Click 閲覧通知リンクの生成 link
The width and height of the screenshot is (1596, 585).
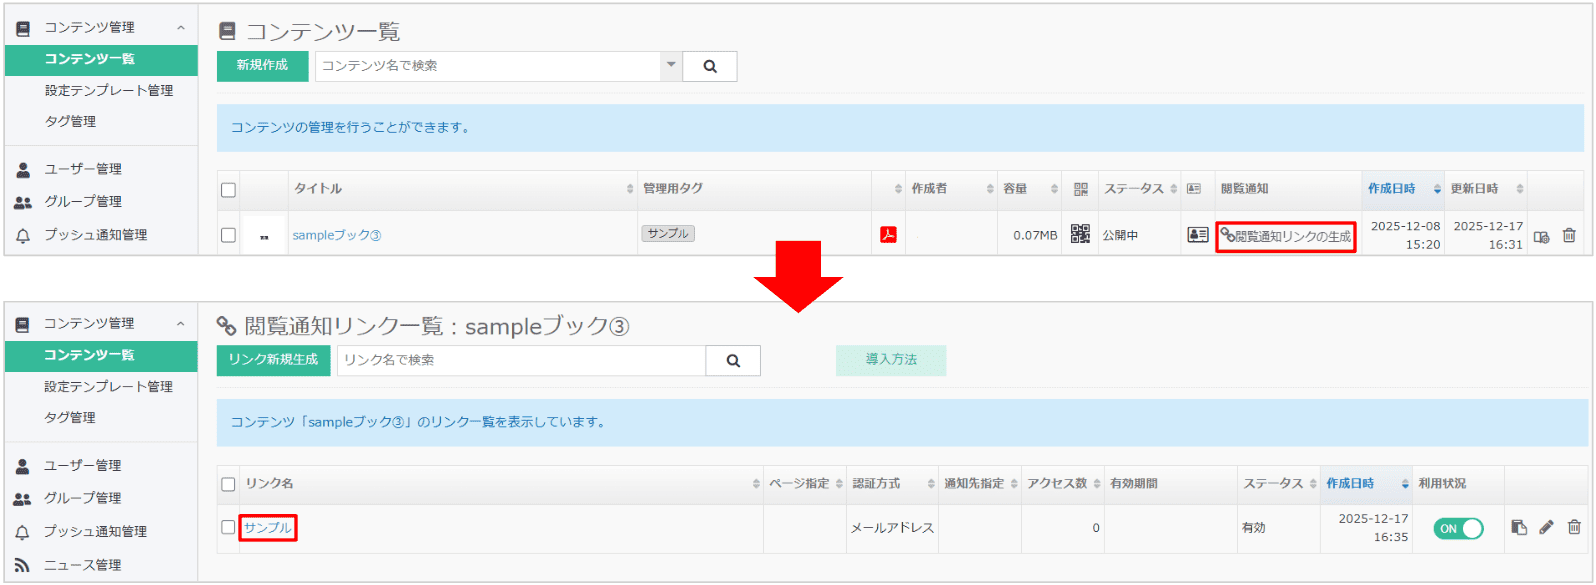pyautogui.click(x=1286, y=237)
